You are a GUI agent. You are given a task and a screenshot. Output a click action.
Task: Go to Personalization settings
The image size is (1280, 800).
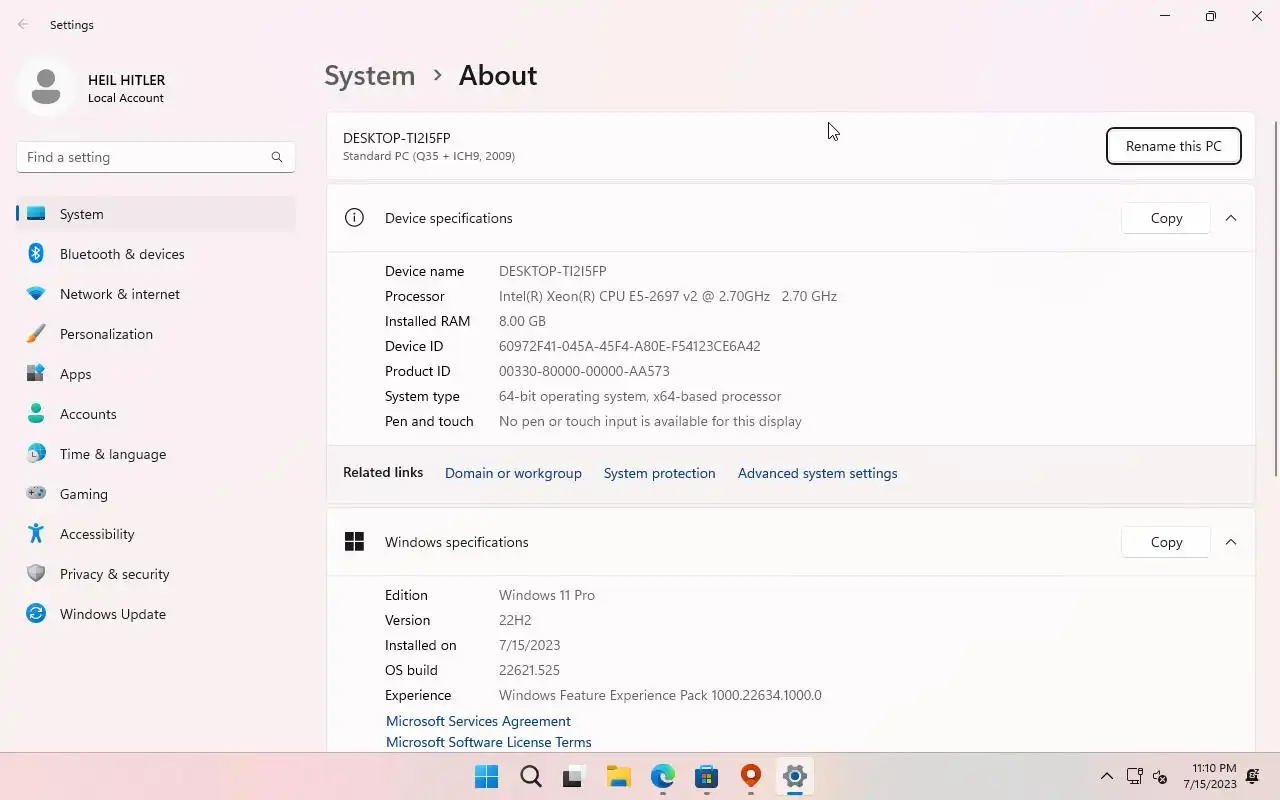[x=156, y=334]
